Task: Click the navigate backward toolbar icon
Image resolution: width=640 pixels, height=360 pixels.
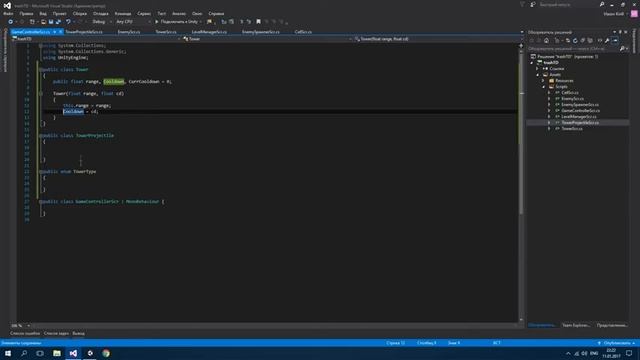Action: coord(11,22)
